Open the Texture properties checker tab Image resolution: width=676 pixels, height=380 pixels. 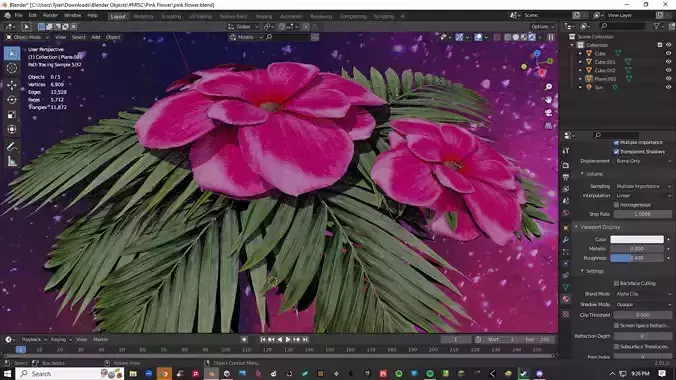tap(566, 314)
